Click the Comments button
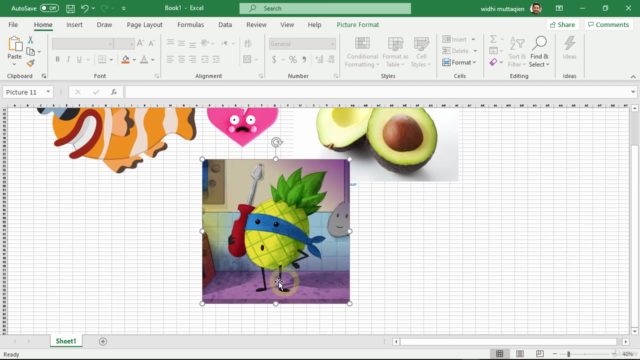640x360 pixels. [608, 25]
